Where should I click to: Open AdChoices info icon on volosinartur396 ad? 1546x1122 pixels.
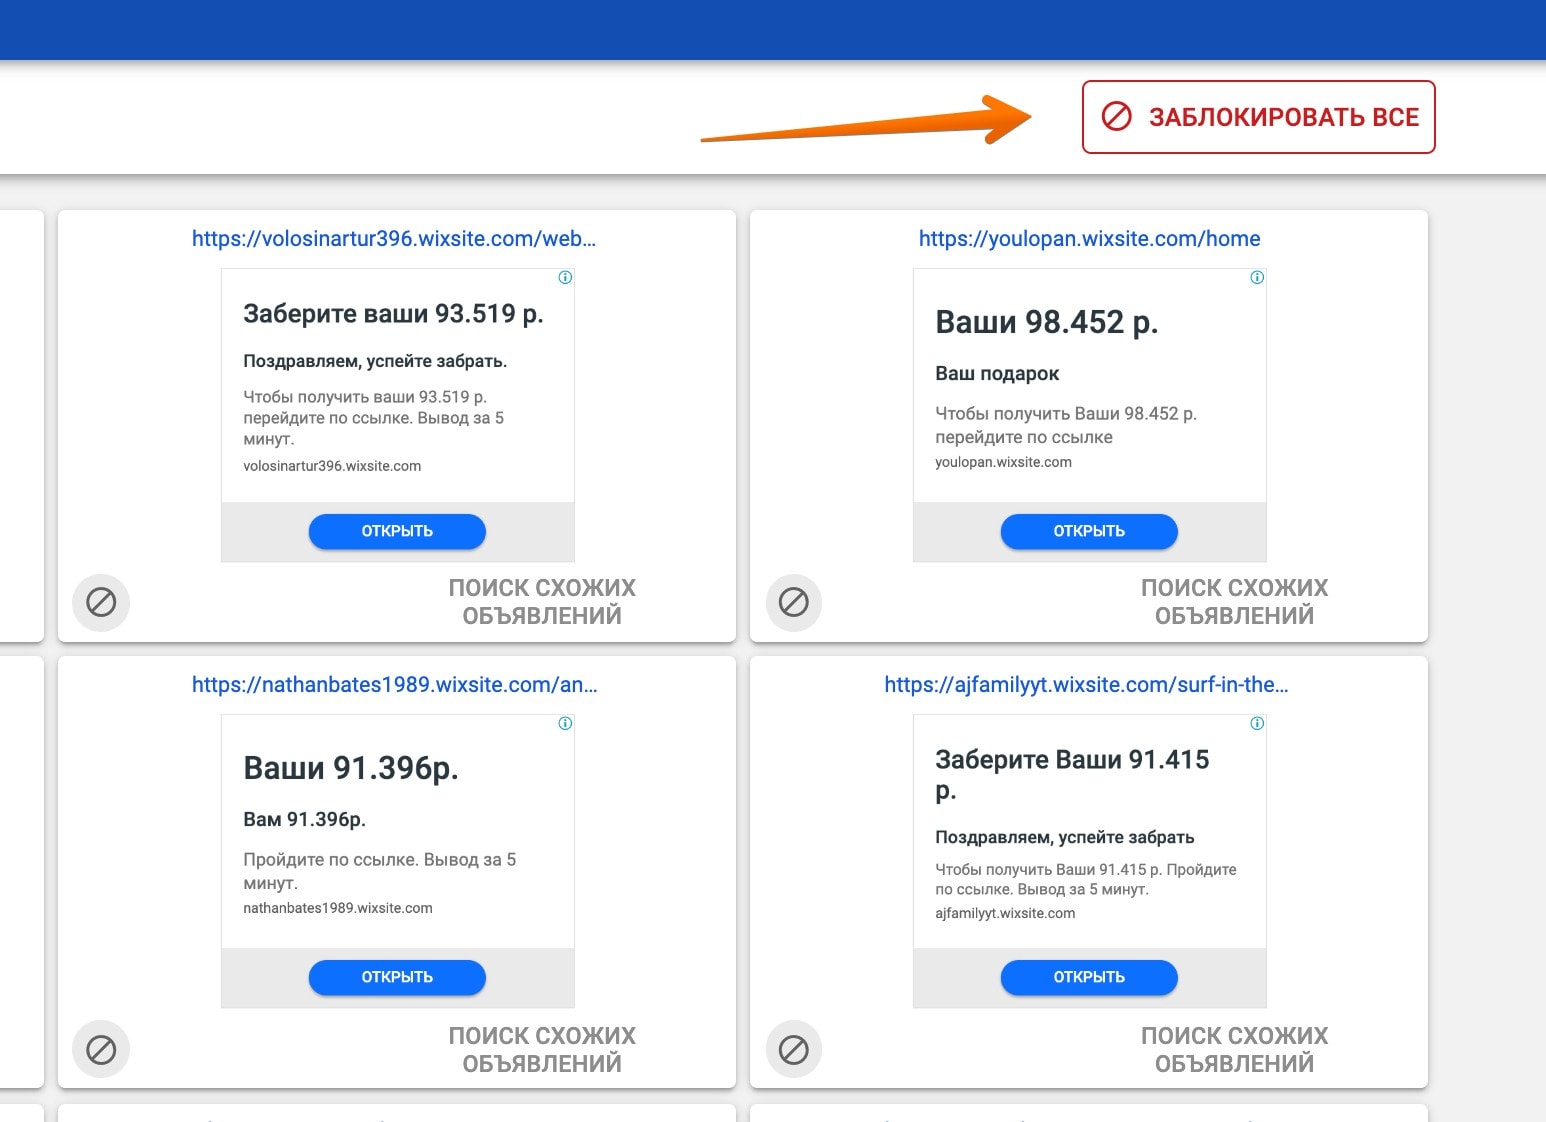tap(565, 277)
